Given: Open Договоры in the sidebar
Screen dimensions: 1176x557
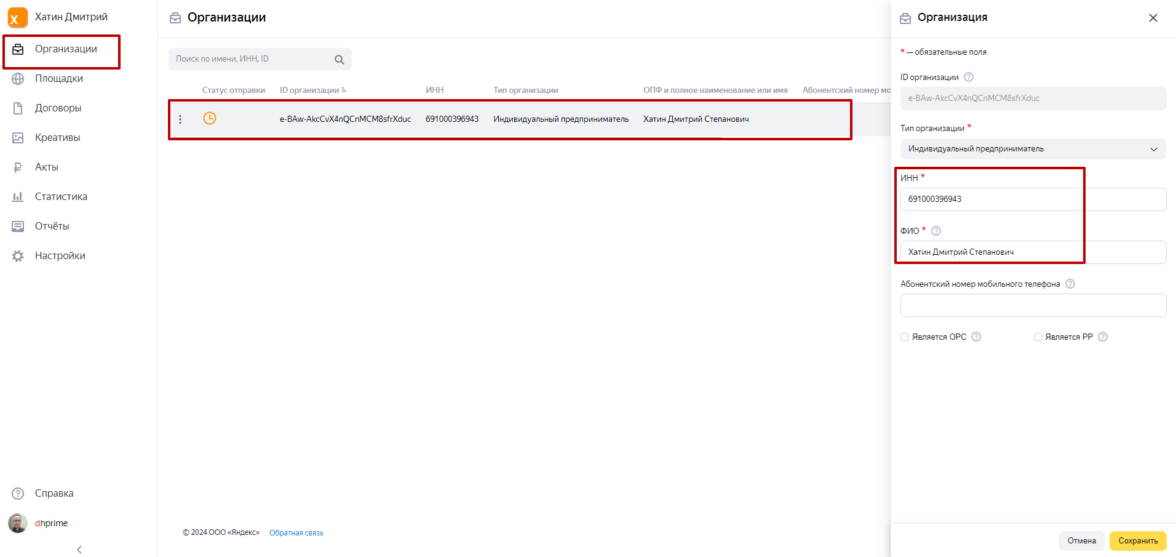Looking at the screenshot, I should click(58, 108).
